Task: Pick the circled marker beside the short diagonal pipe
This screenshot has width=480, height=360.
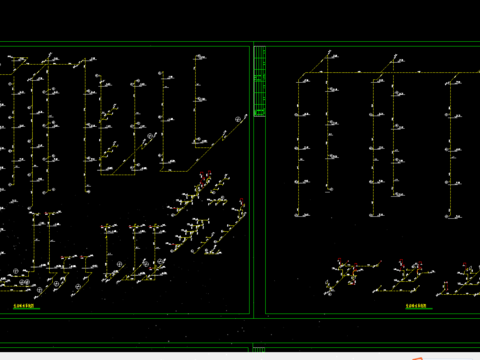Action: [x=150, y=136]
